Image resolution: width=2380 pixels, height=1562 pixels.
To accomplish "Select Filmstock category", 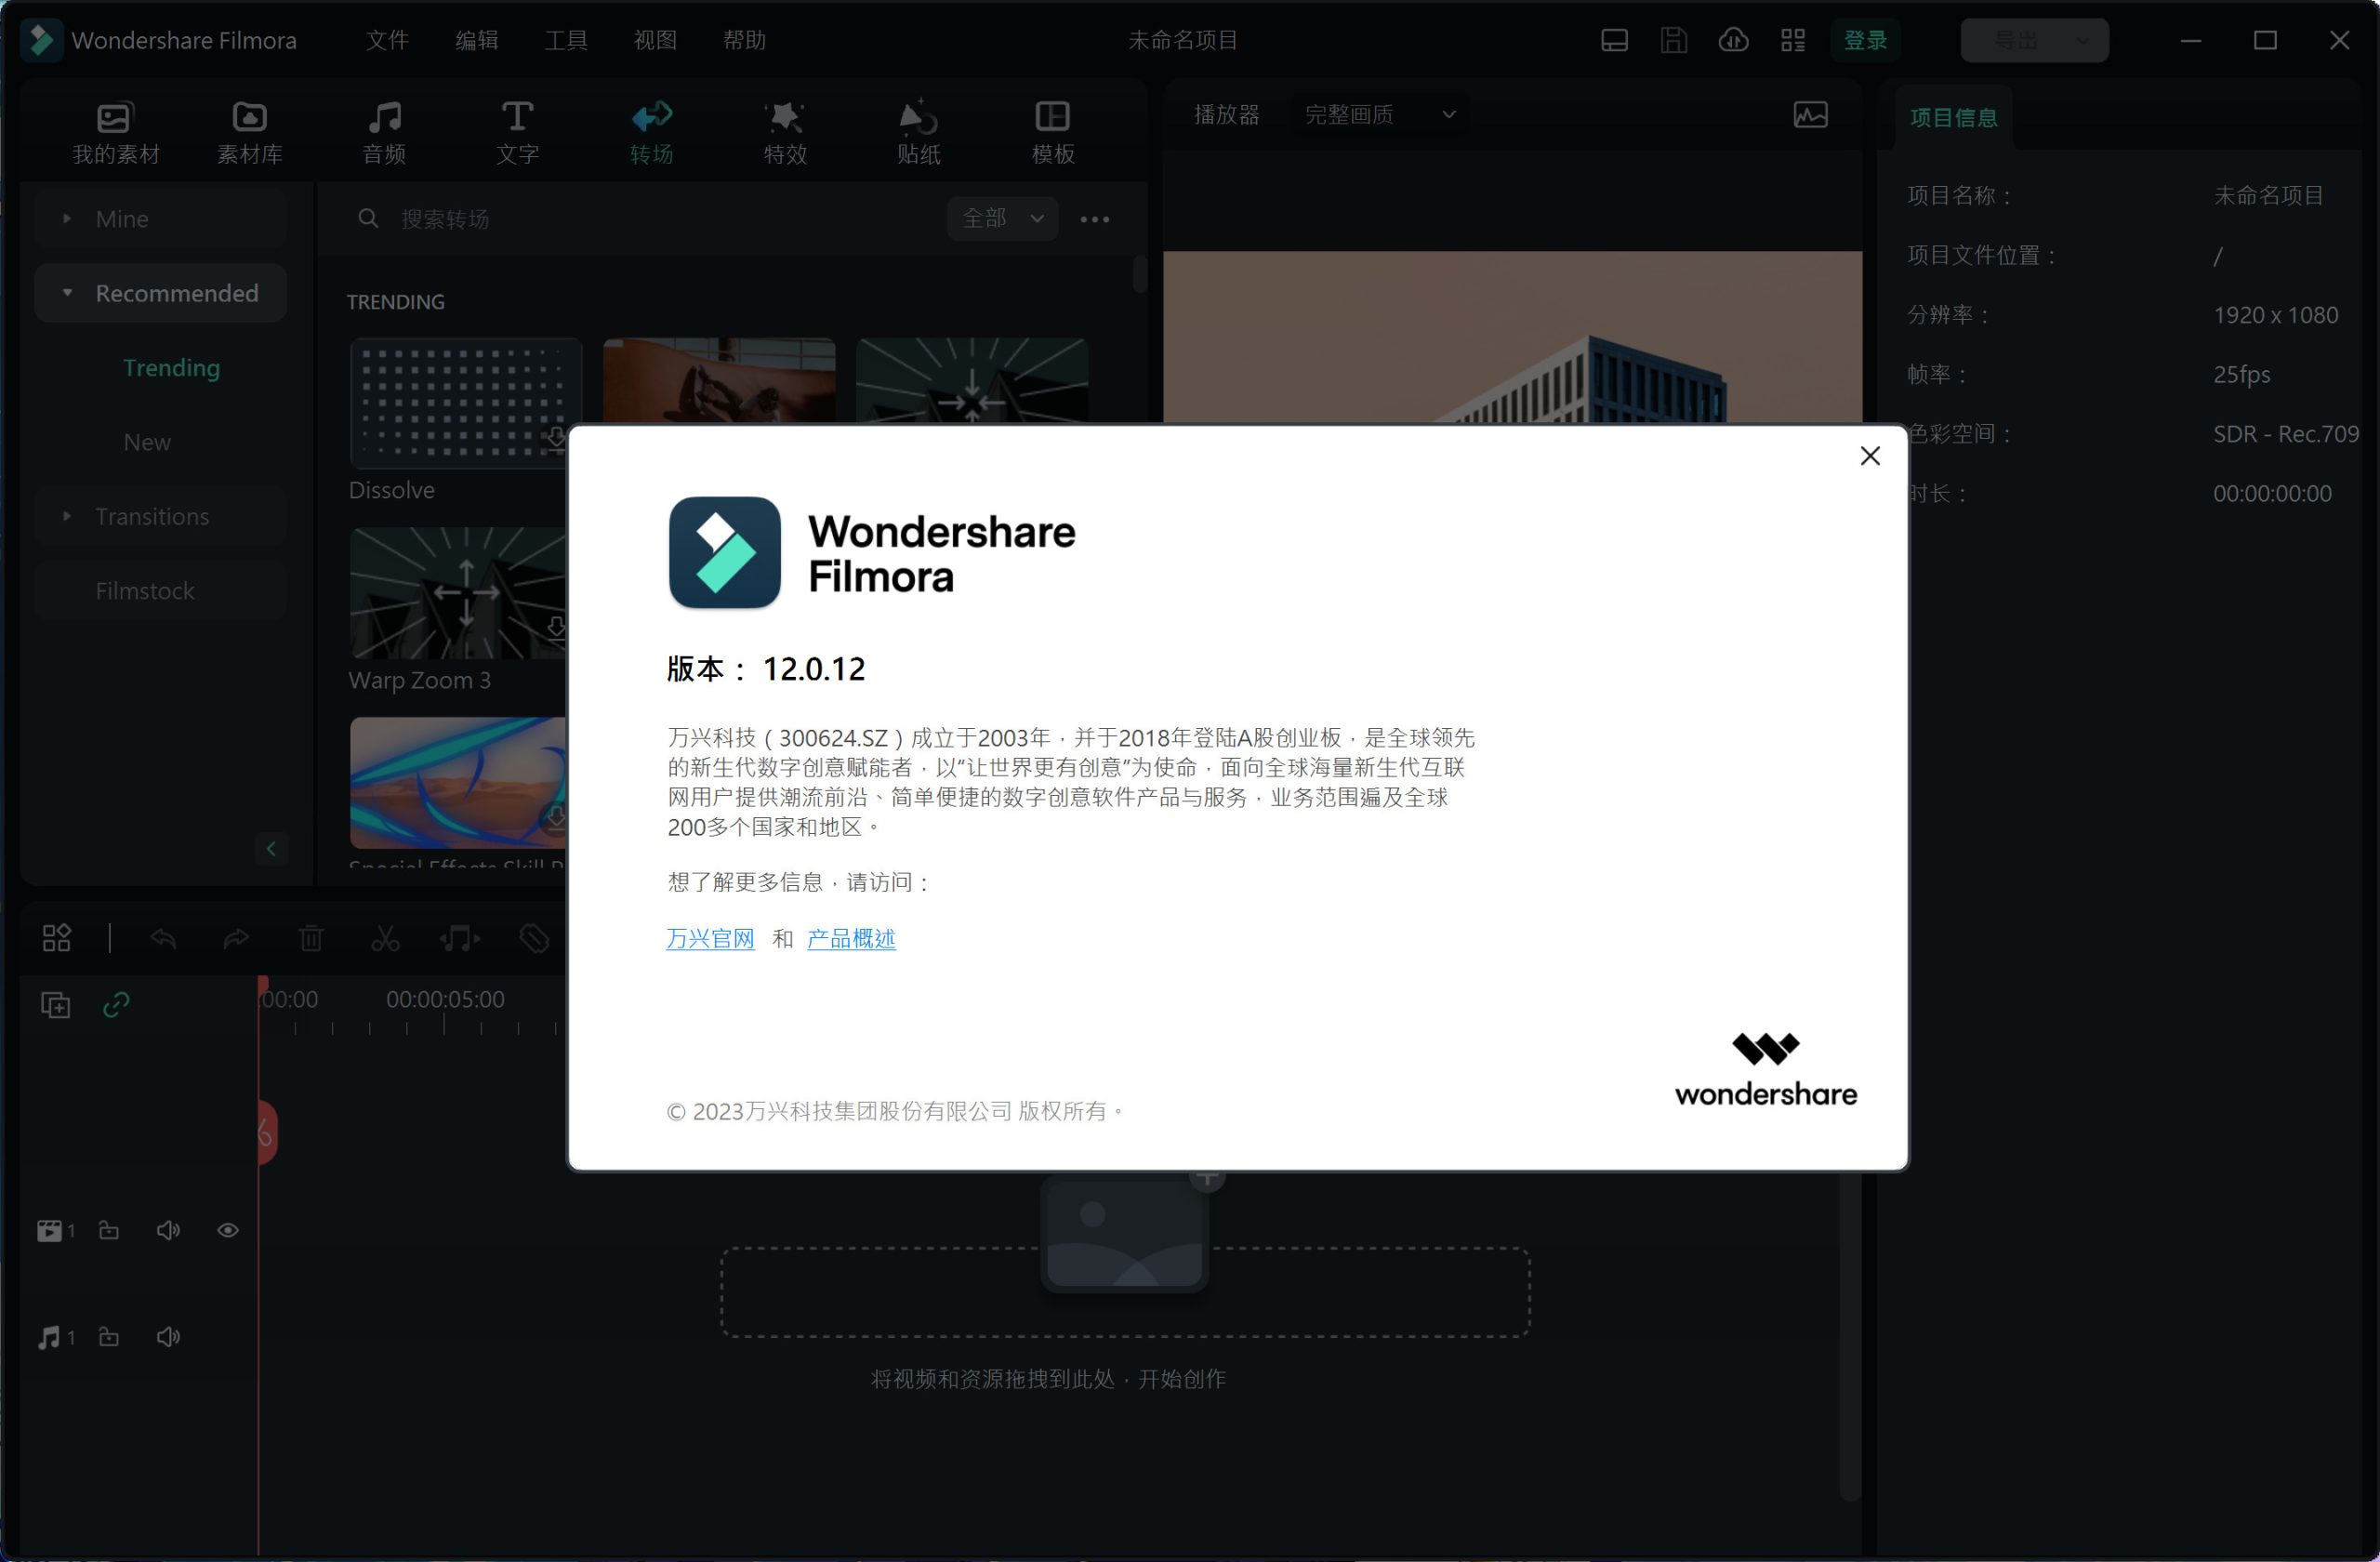I will click(x=160, y=591).
